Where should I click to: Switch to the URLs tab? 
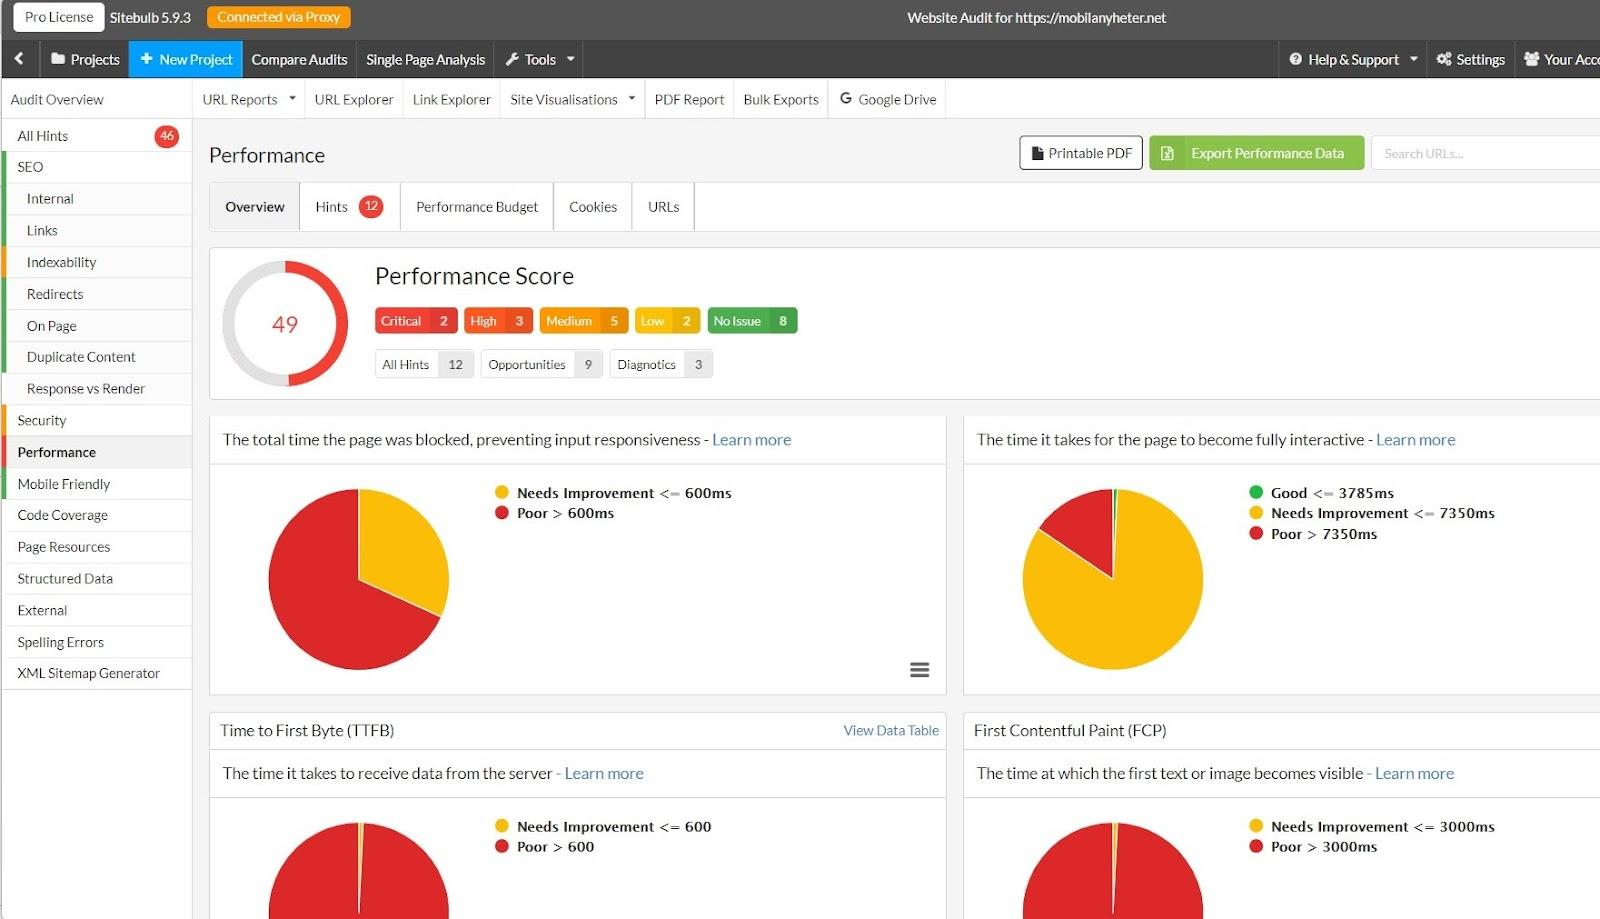tap(663, 207)
